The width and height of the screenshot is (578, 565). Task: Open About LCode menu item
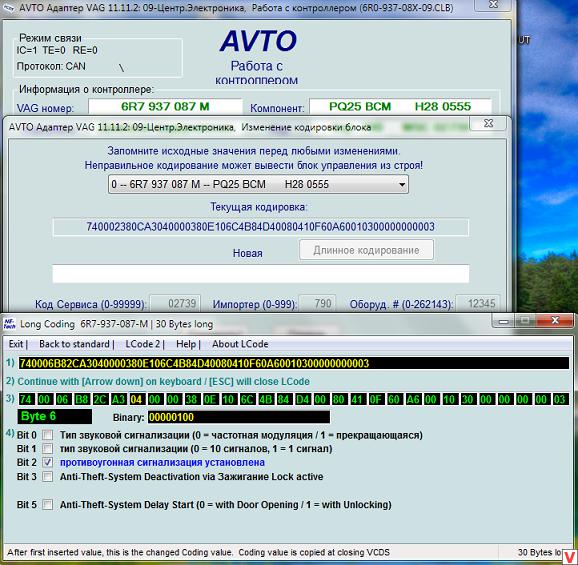coord(240,344)
